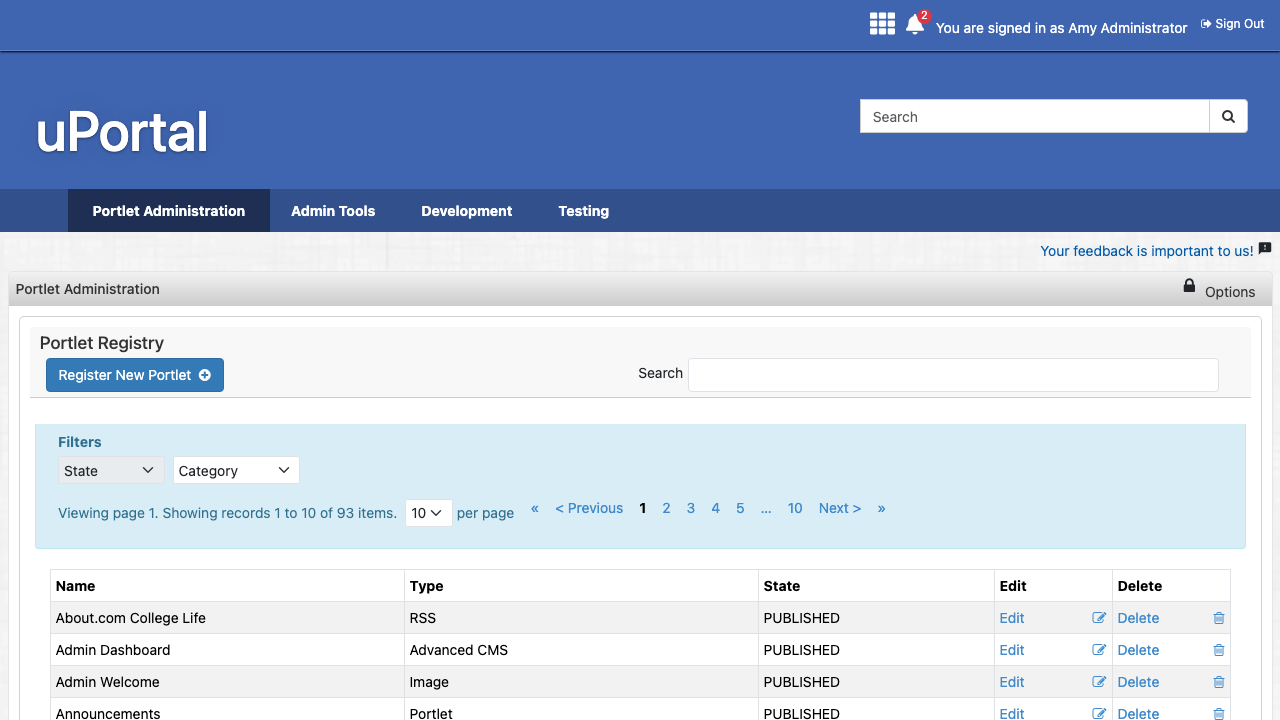The image size is (1280, 720).
Task: Jump to last page with » link
Action: [881, 508]
